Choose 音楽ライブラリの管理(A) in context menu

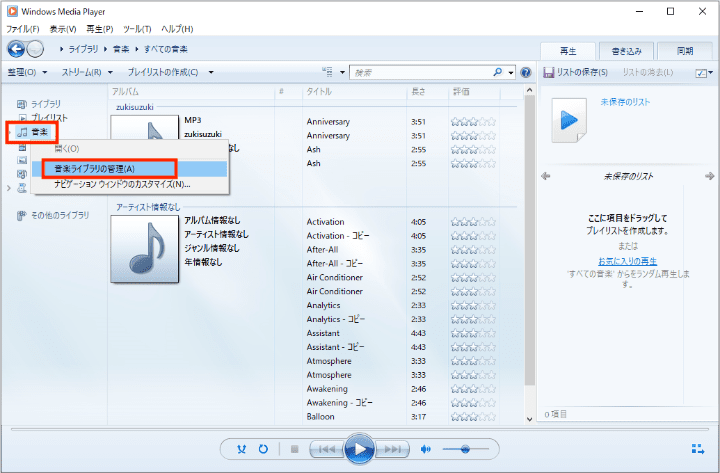tap(129, 169)
